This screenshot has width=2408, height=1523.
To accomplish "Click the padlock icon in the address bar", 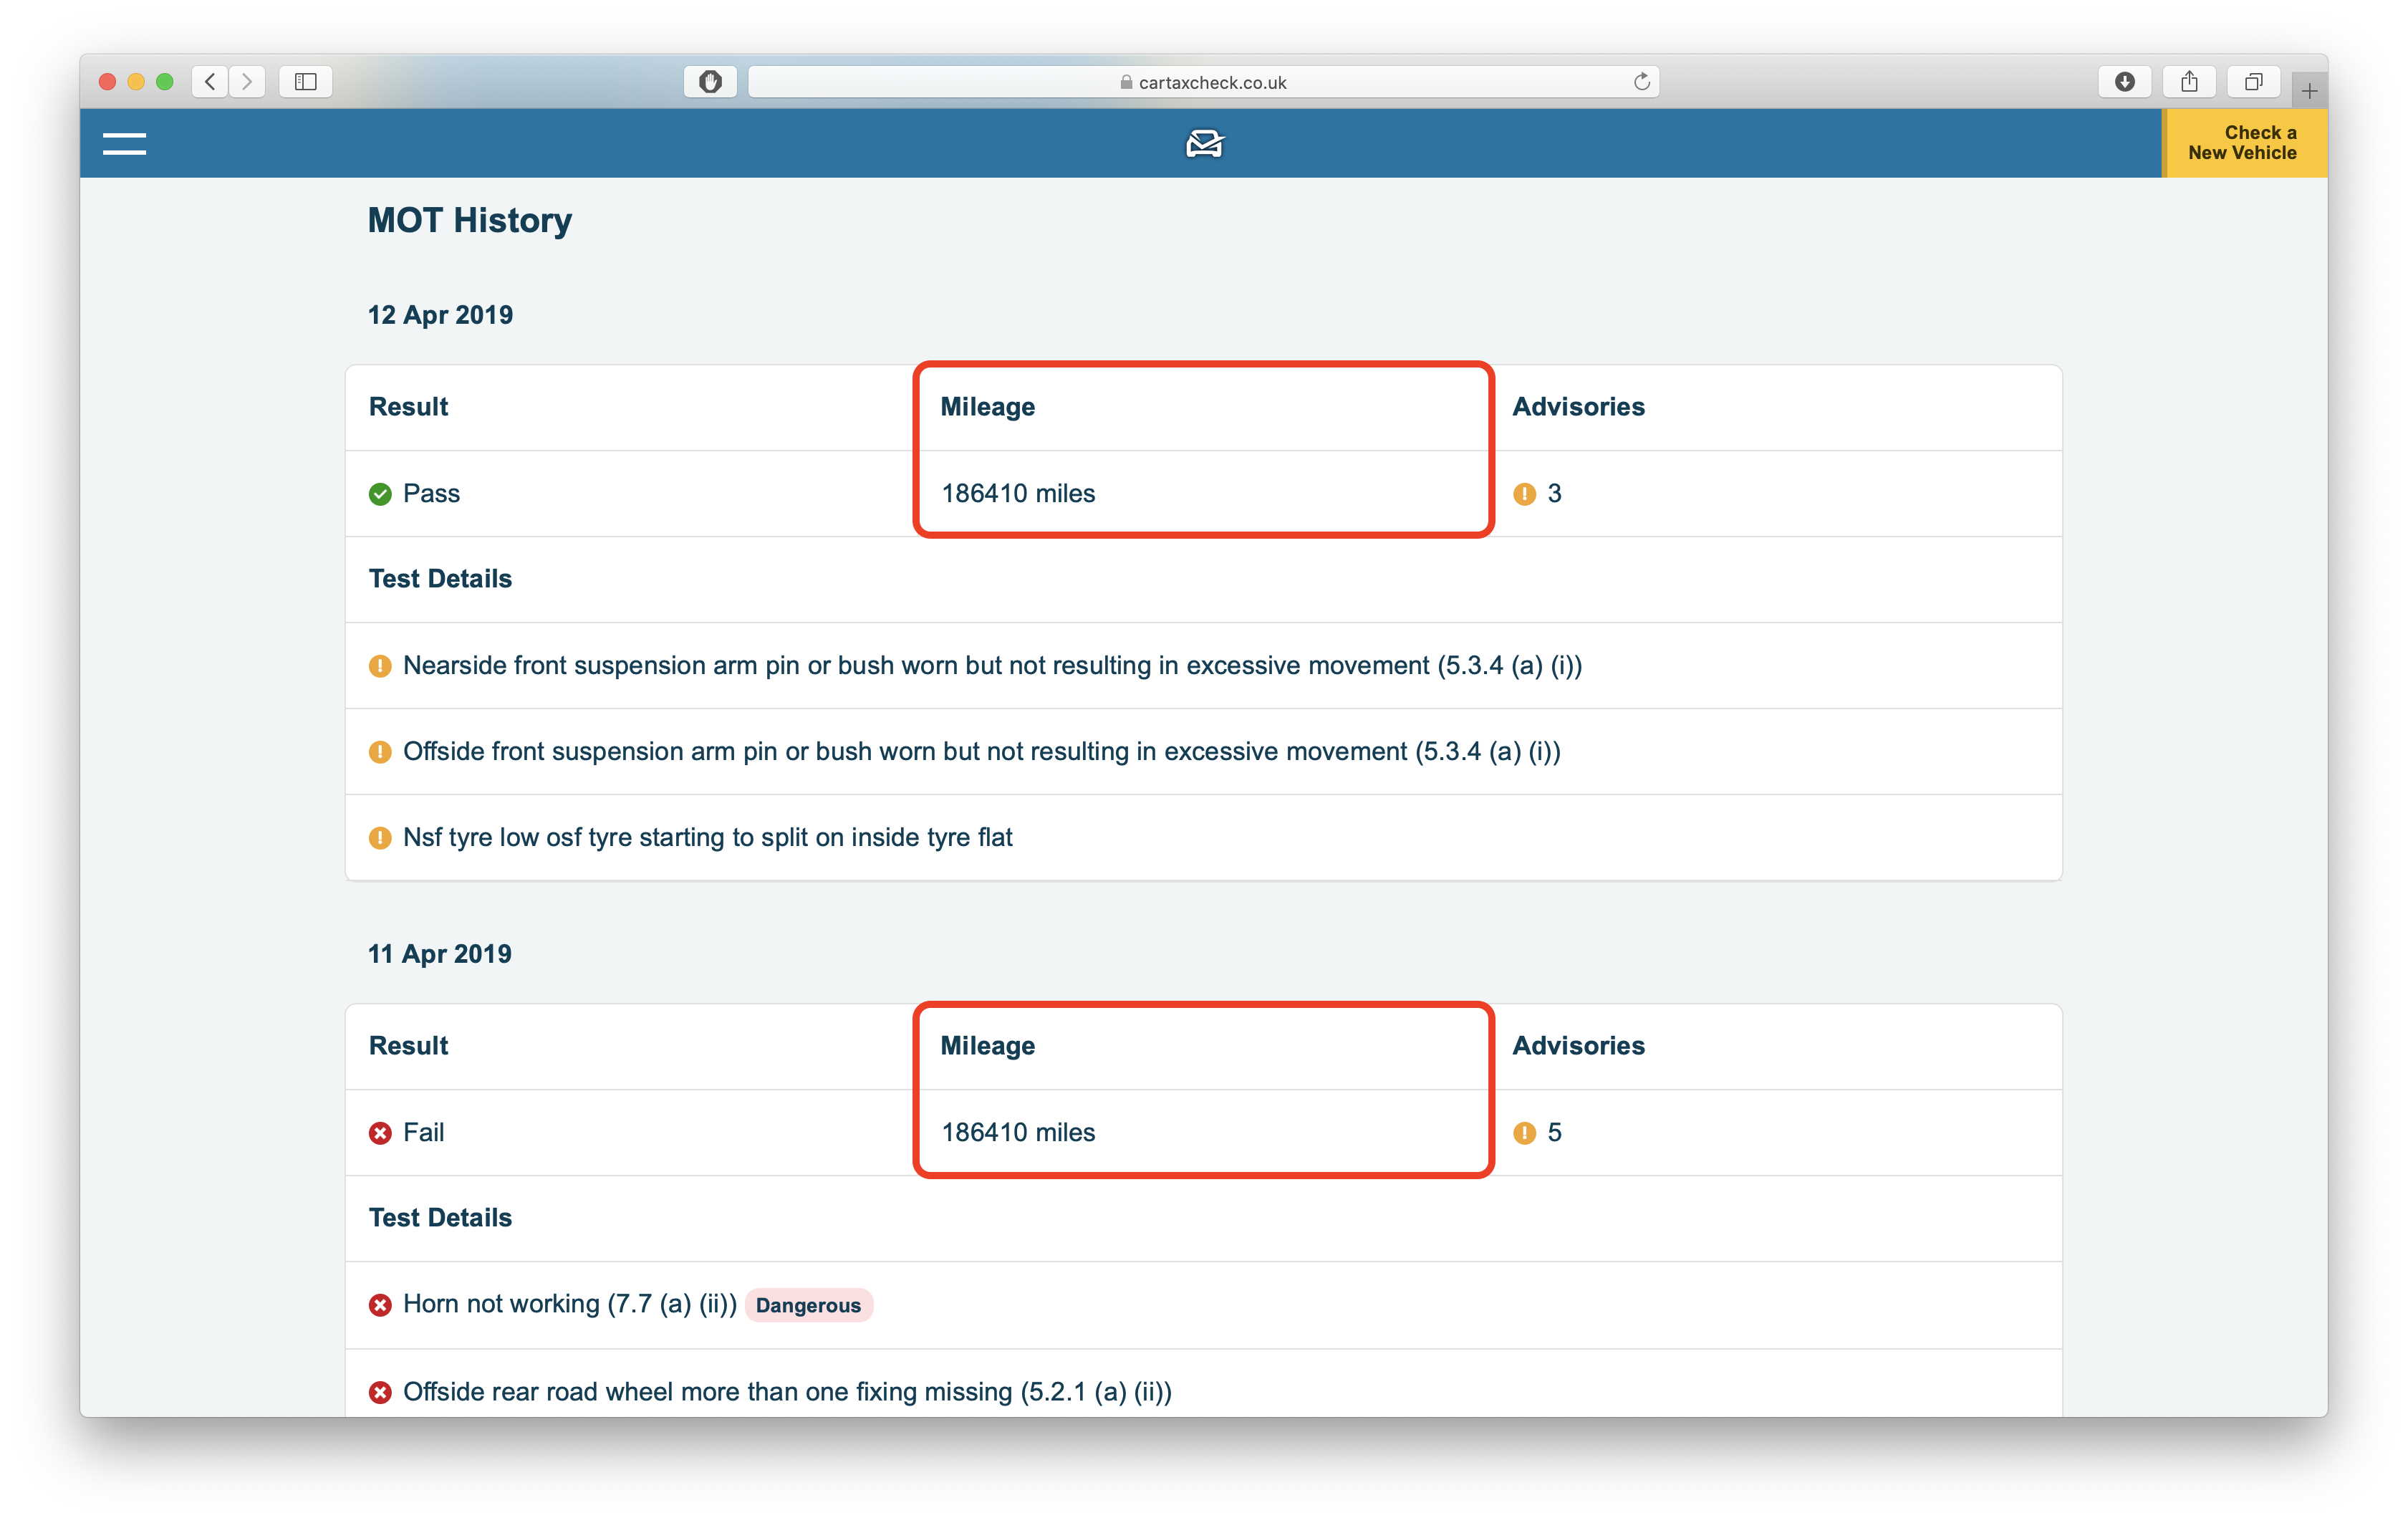I will (1126, 82).
